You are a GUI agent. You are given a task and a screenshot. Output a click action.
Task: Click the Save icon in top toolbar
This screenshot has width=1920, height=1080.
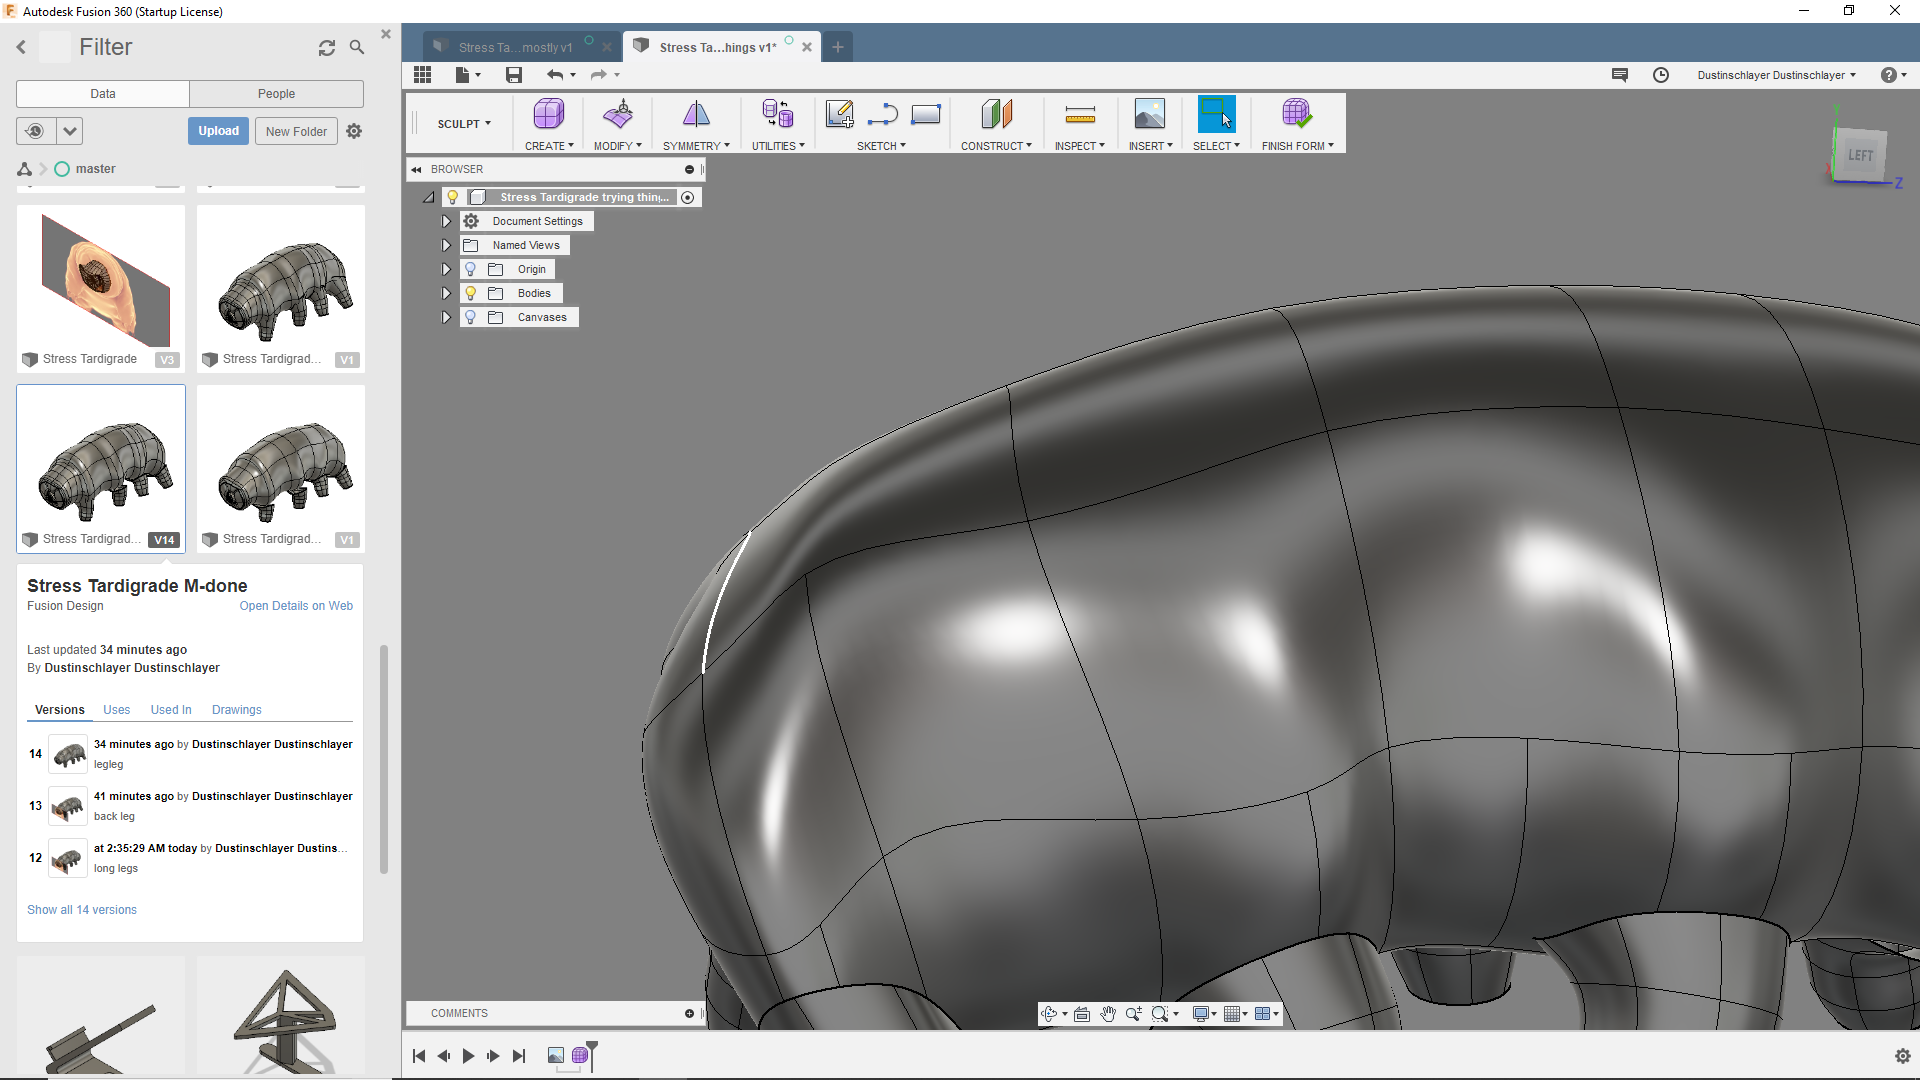pyautogui.click(x=514, y=75)
